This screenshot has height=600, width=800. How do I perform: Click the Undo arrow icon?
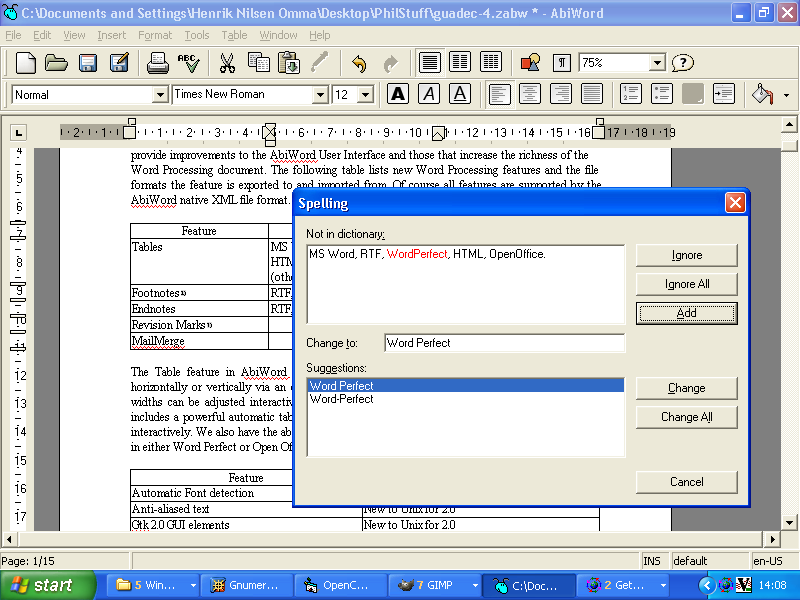point(359,63)
